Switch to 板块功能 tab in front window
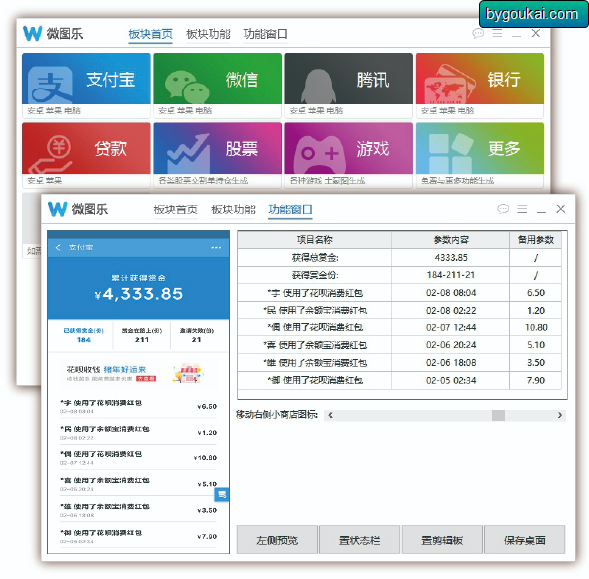 [x=233, y=210]
